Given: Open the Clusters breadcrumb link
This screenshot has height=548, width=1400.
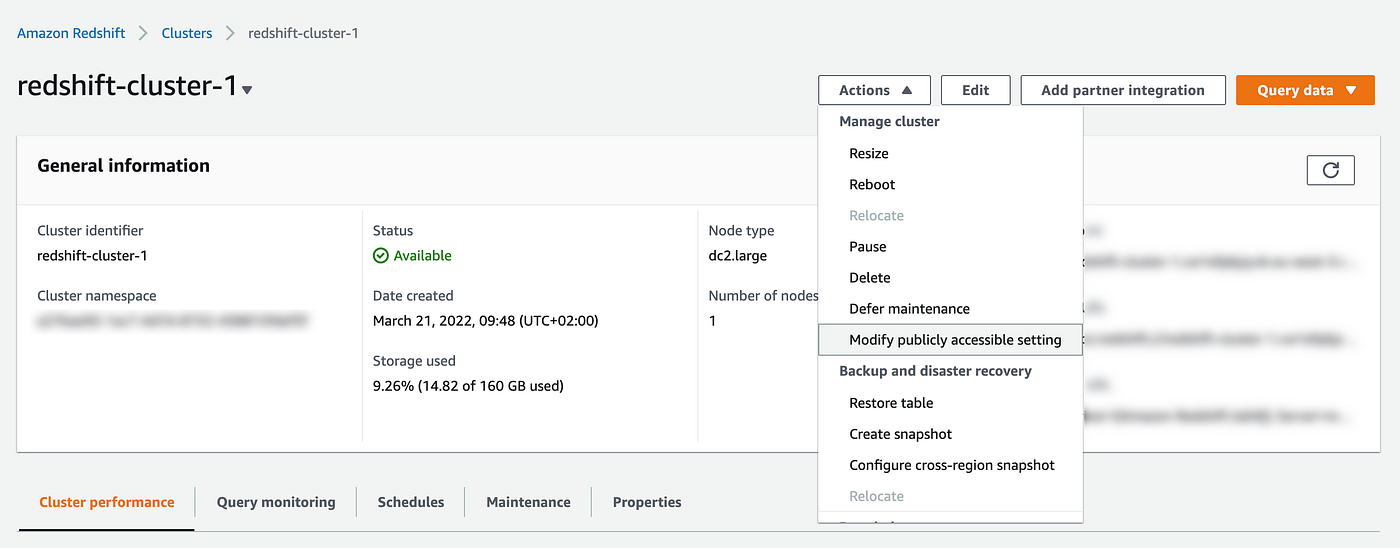Looking at the screenshot, I should (x=187, y=33).
